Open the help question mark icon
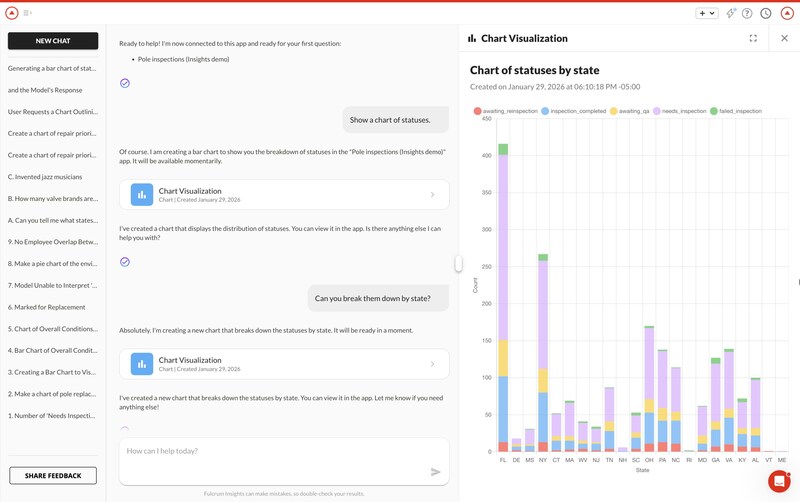 (747, 13)
